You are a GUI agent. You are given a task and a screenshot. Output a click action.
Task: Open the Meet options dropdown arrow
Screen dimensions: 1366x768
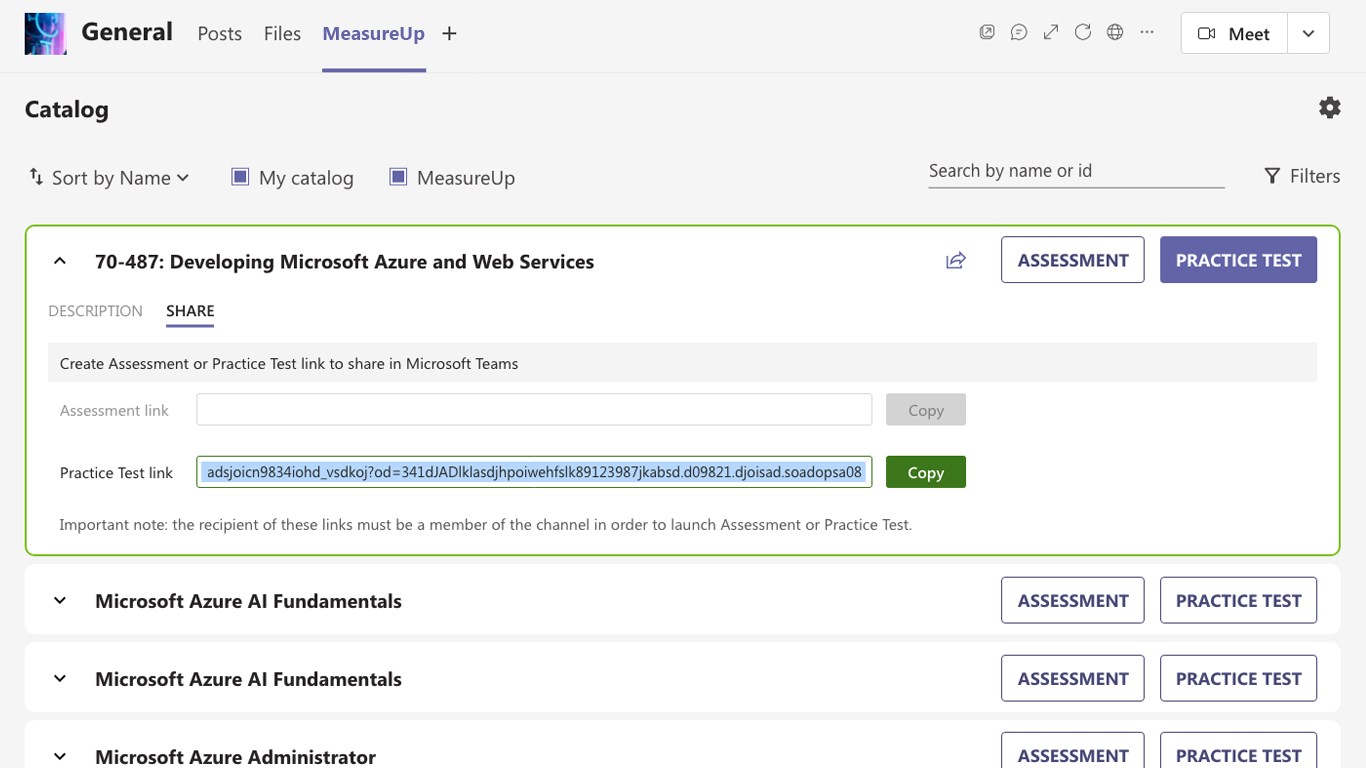point(1308,34)
